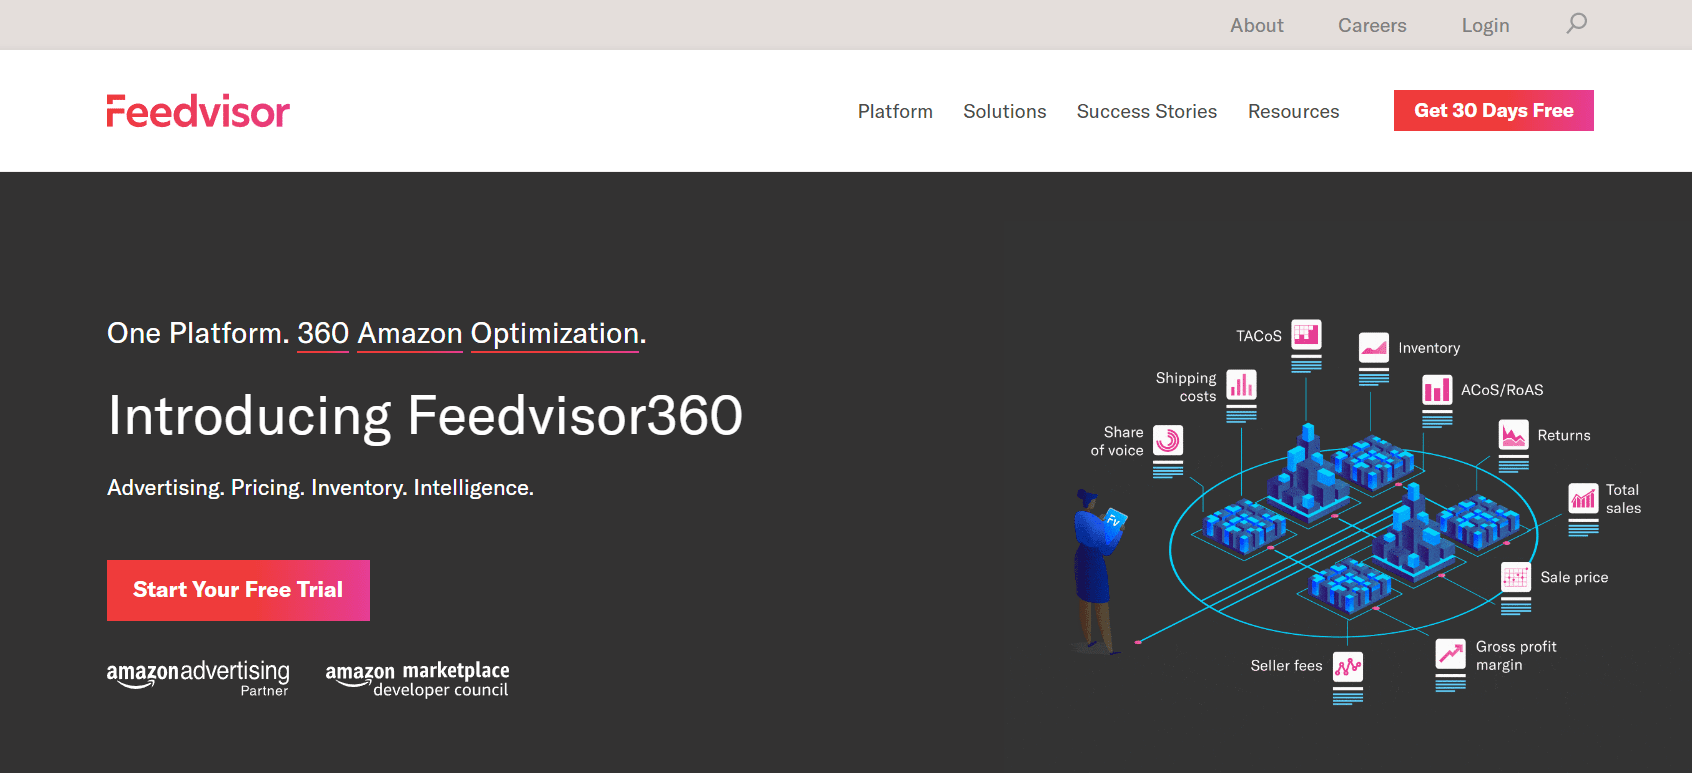Open the Careers link
Image resolution: width=1692 pixels, height=773 pixels.
(x=1372, y=25)
